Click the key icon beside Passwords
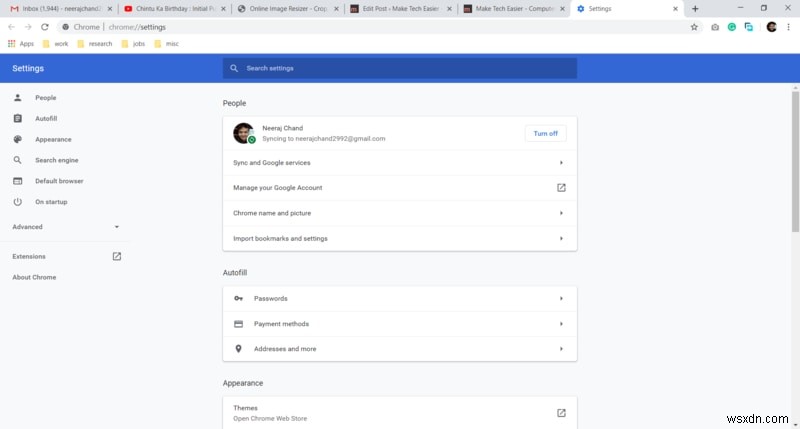800x429 pixels. 238,298
